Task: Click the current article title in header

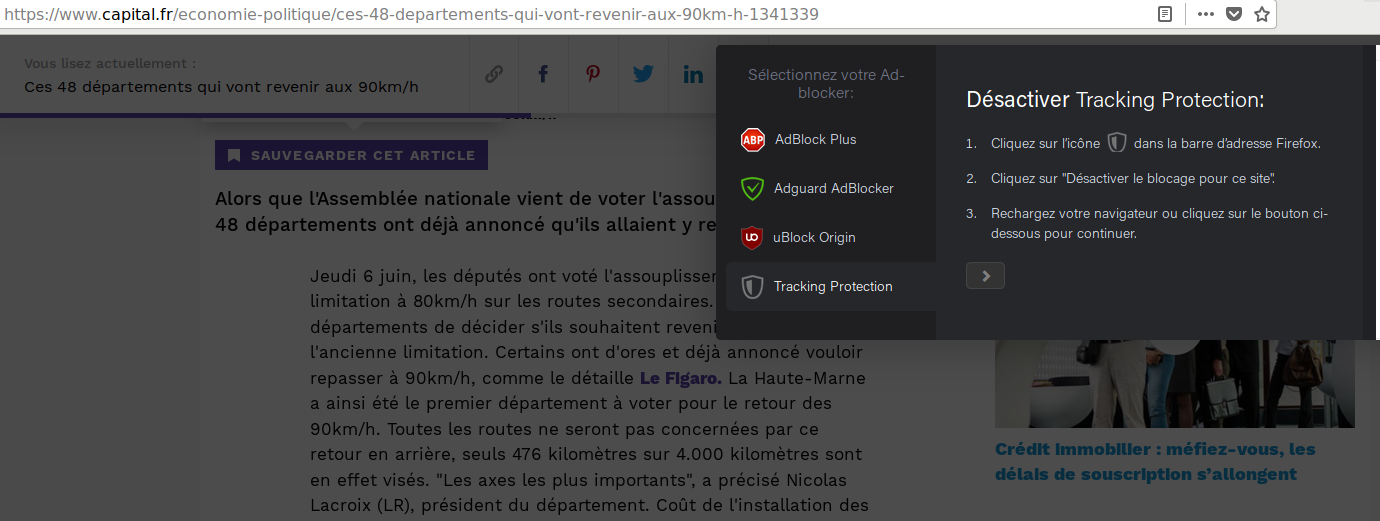Action: point(221,87)
